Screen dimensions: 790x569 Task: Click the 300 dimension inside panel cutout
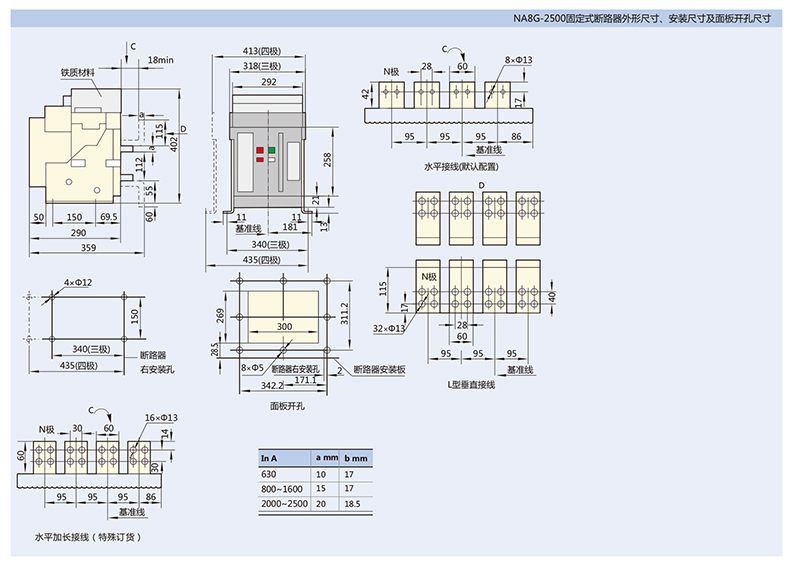285,327
